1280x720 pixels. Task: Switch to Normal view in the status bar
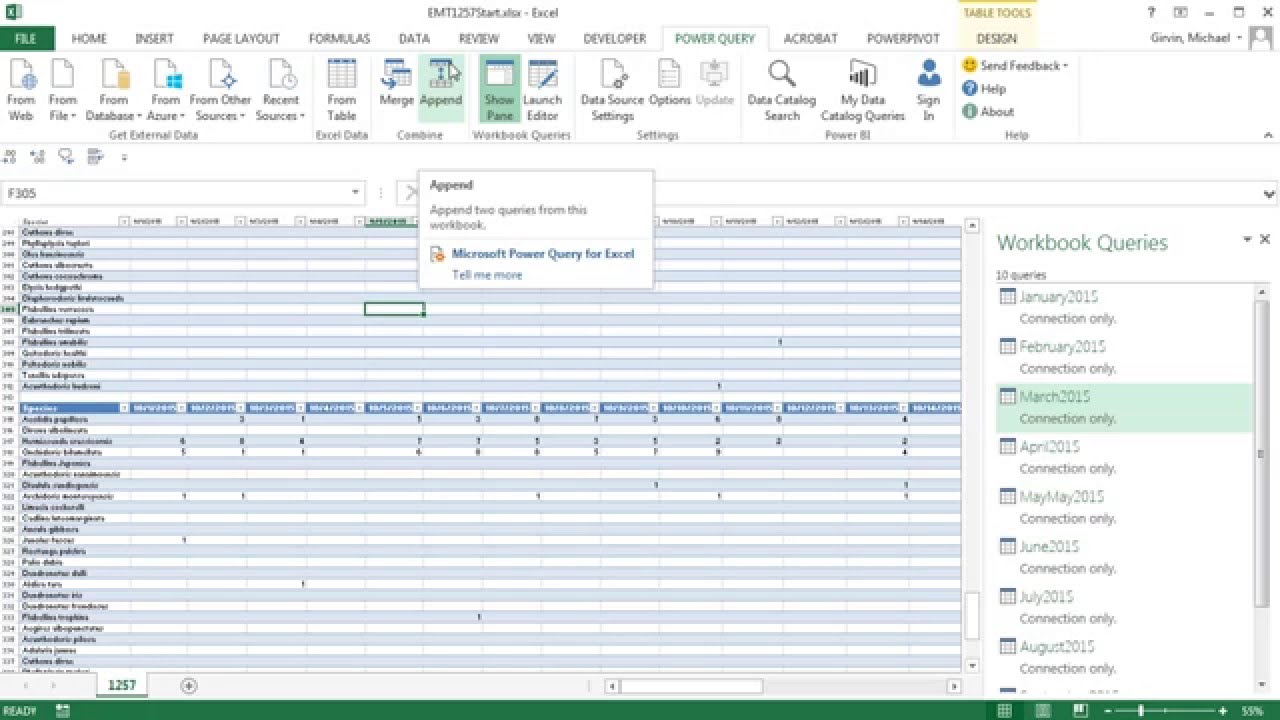[x=1004, y=711]
